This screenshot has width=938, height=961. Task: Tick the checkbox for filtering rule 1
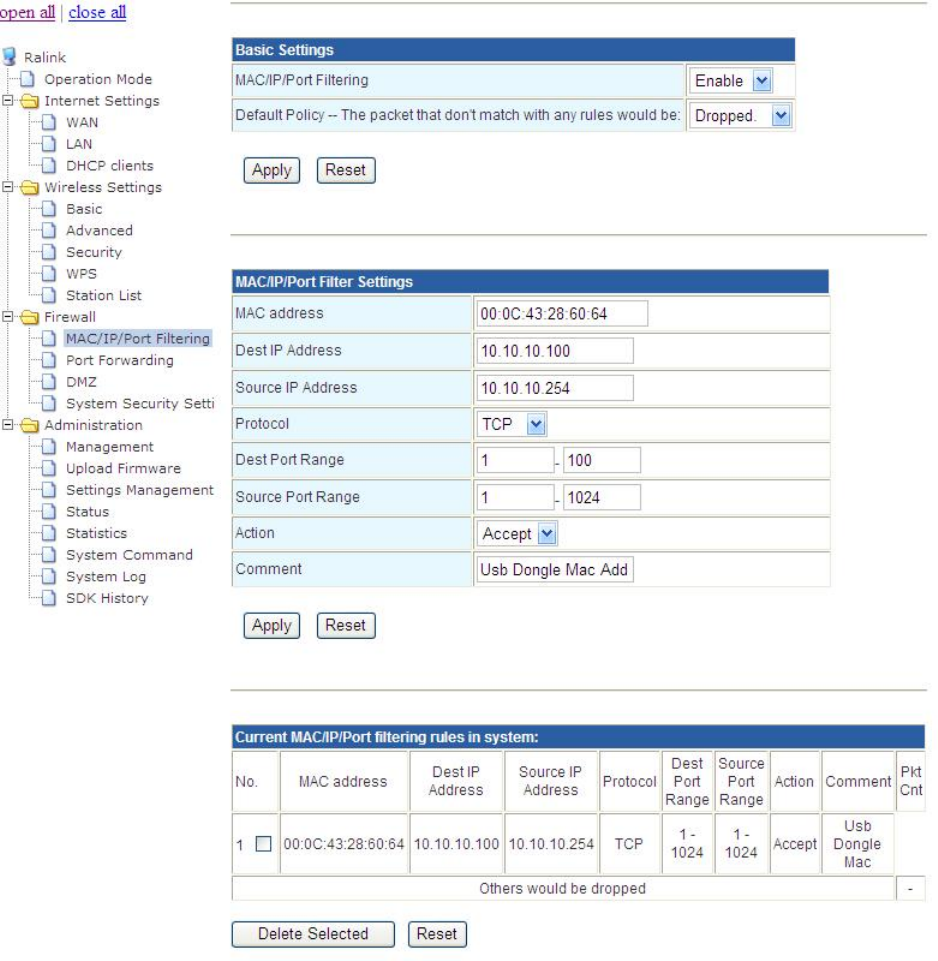[x=263, y=843]
